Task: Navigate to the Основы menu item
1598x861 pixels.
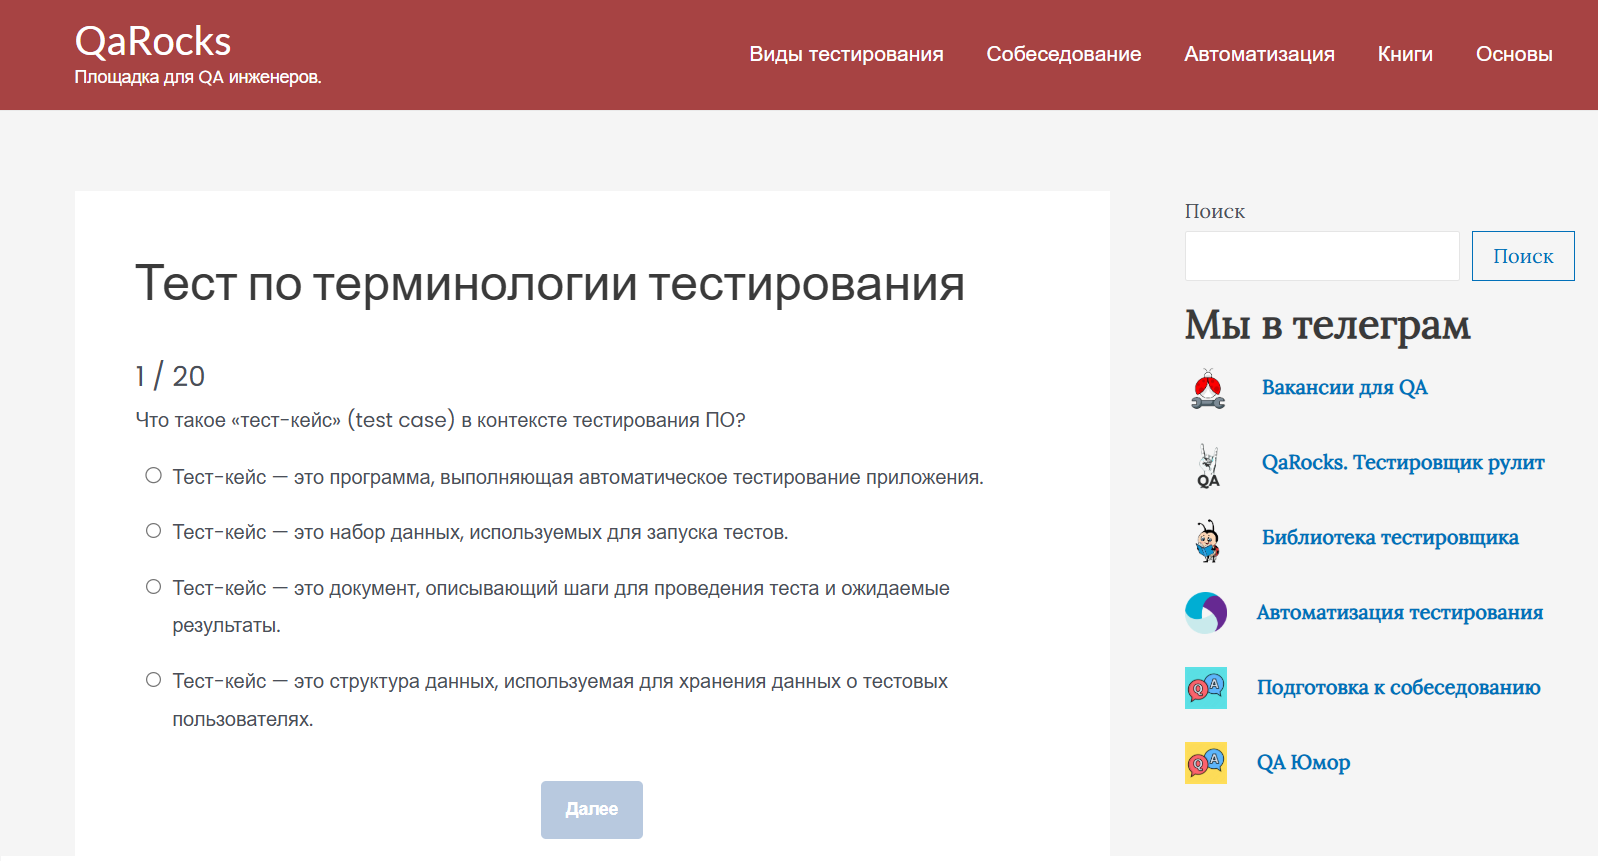Action: 1513,54
